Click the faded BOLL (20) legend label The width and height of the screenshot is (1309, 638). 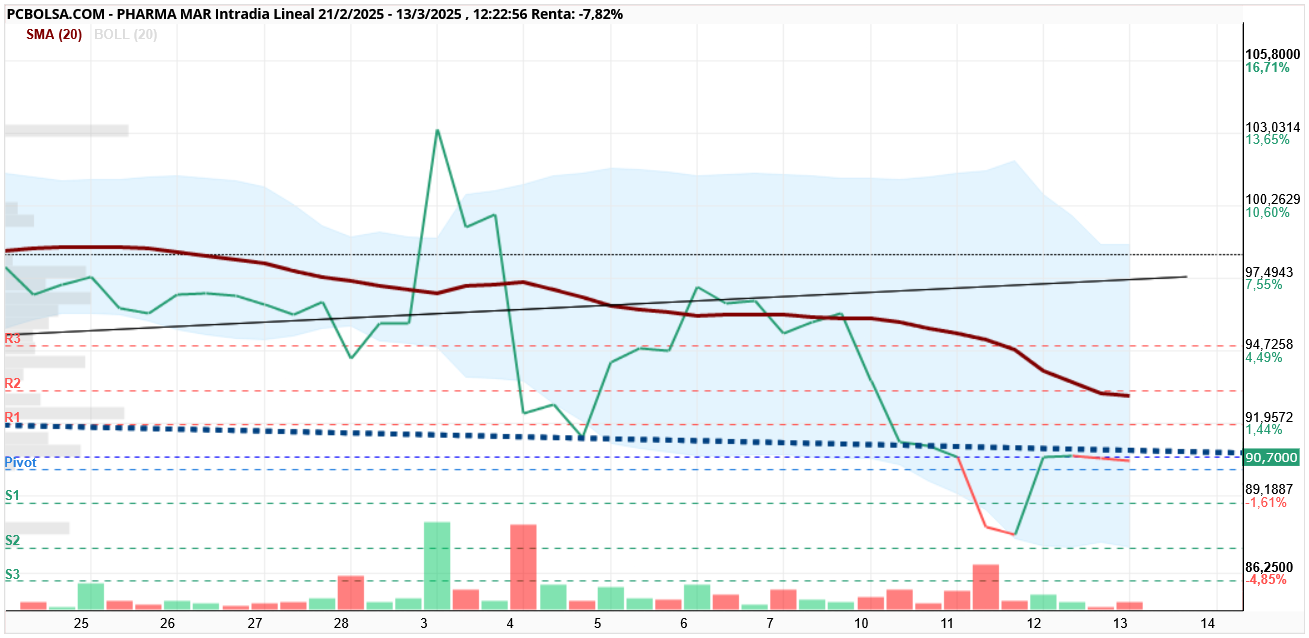coord(125,34)
